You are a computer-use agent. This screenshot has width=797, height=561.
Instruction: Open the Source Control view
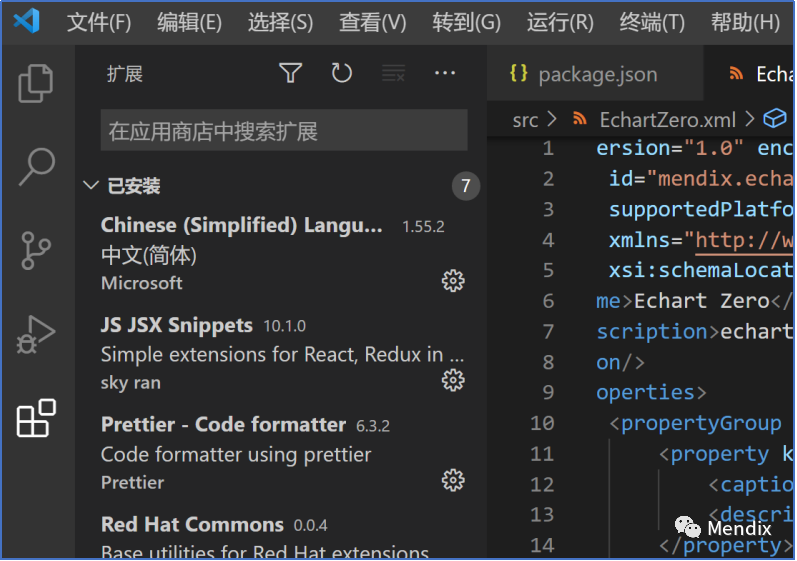(36, 251)
